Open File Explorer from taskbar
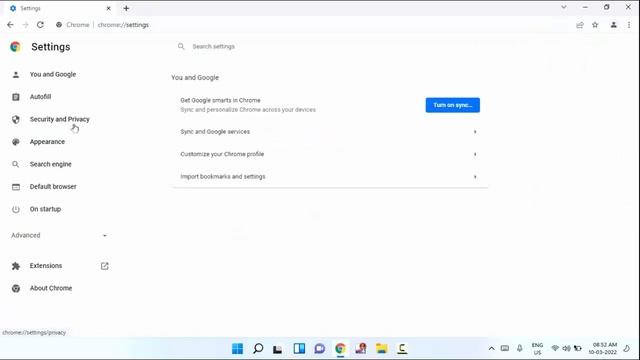 click(x=382, y=349)
